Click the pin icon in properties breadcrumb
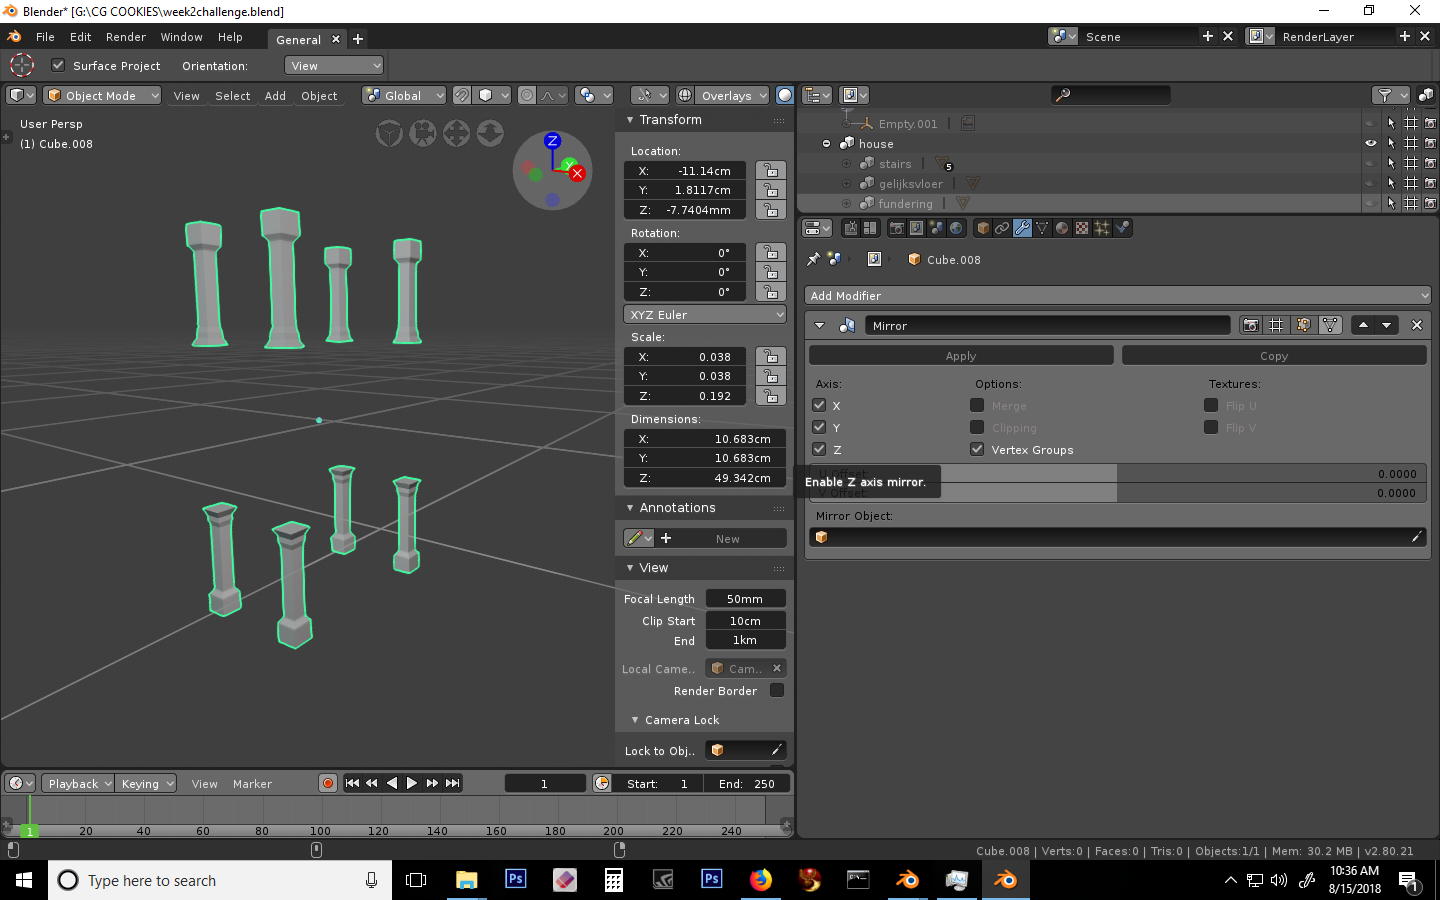The image size is (1440, 900). (x=813, y=259)
